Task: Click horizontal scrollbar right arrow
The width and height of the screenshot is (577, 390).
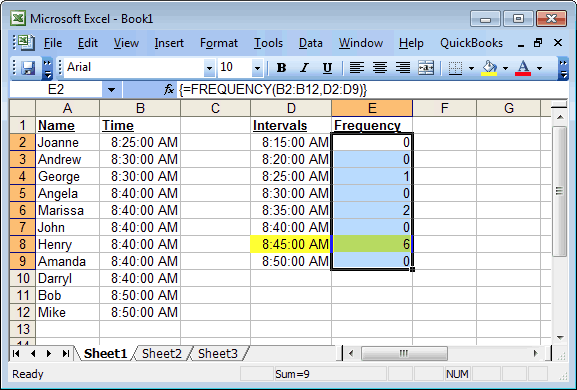Action: pyautogui.click(x=536, y=354)
